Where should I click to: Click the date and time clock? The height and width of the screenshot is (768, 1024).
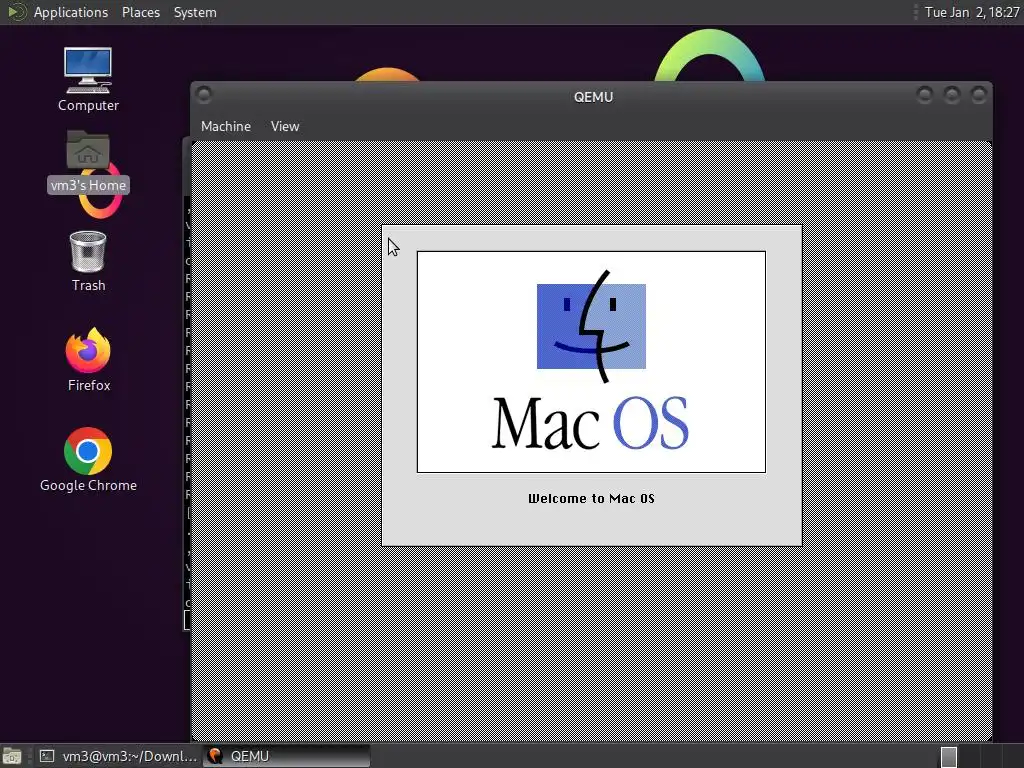tap(972, 12)
